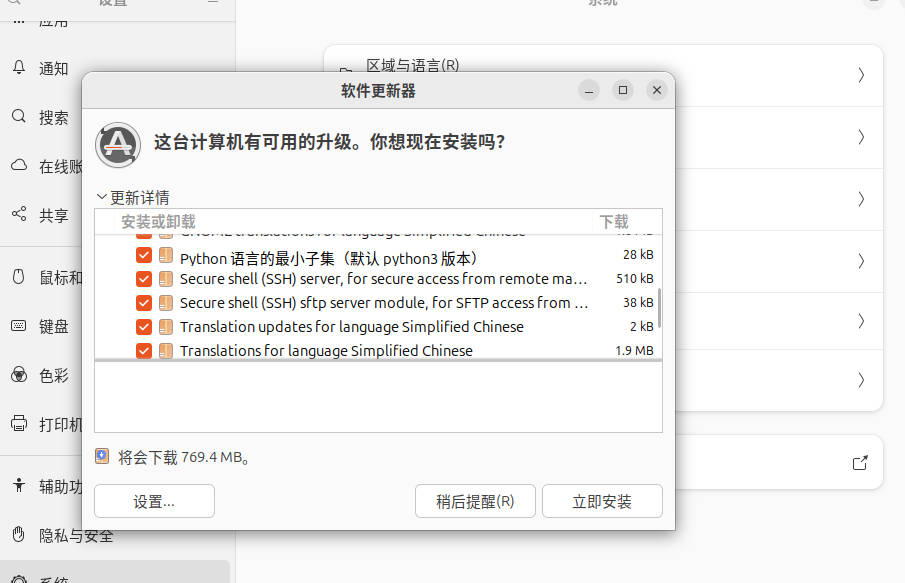The image size is (905, 583).
Task: Collapse the 更新详情 section
Action: click(x=102, y=197)
